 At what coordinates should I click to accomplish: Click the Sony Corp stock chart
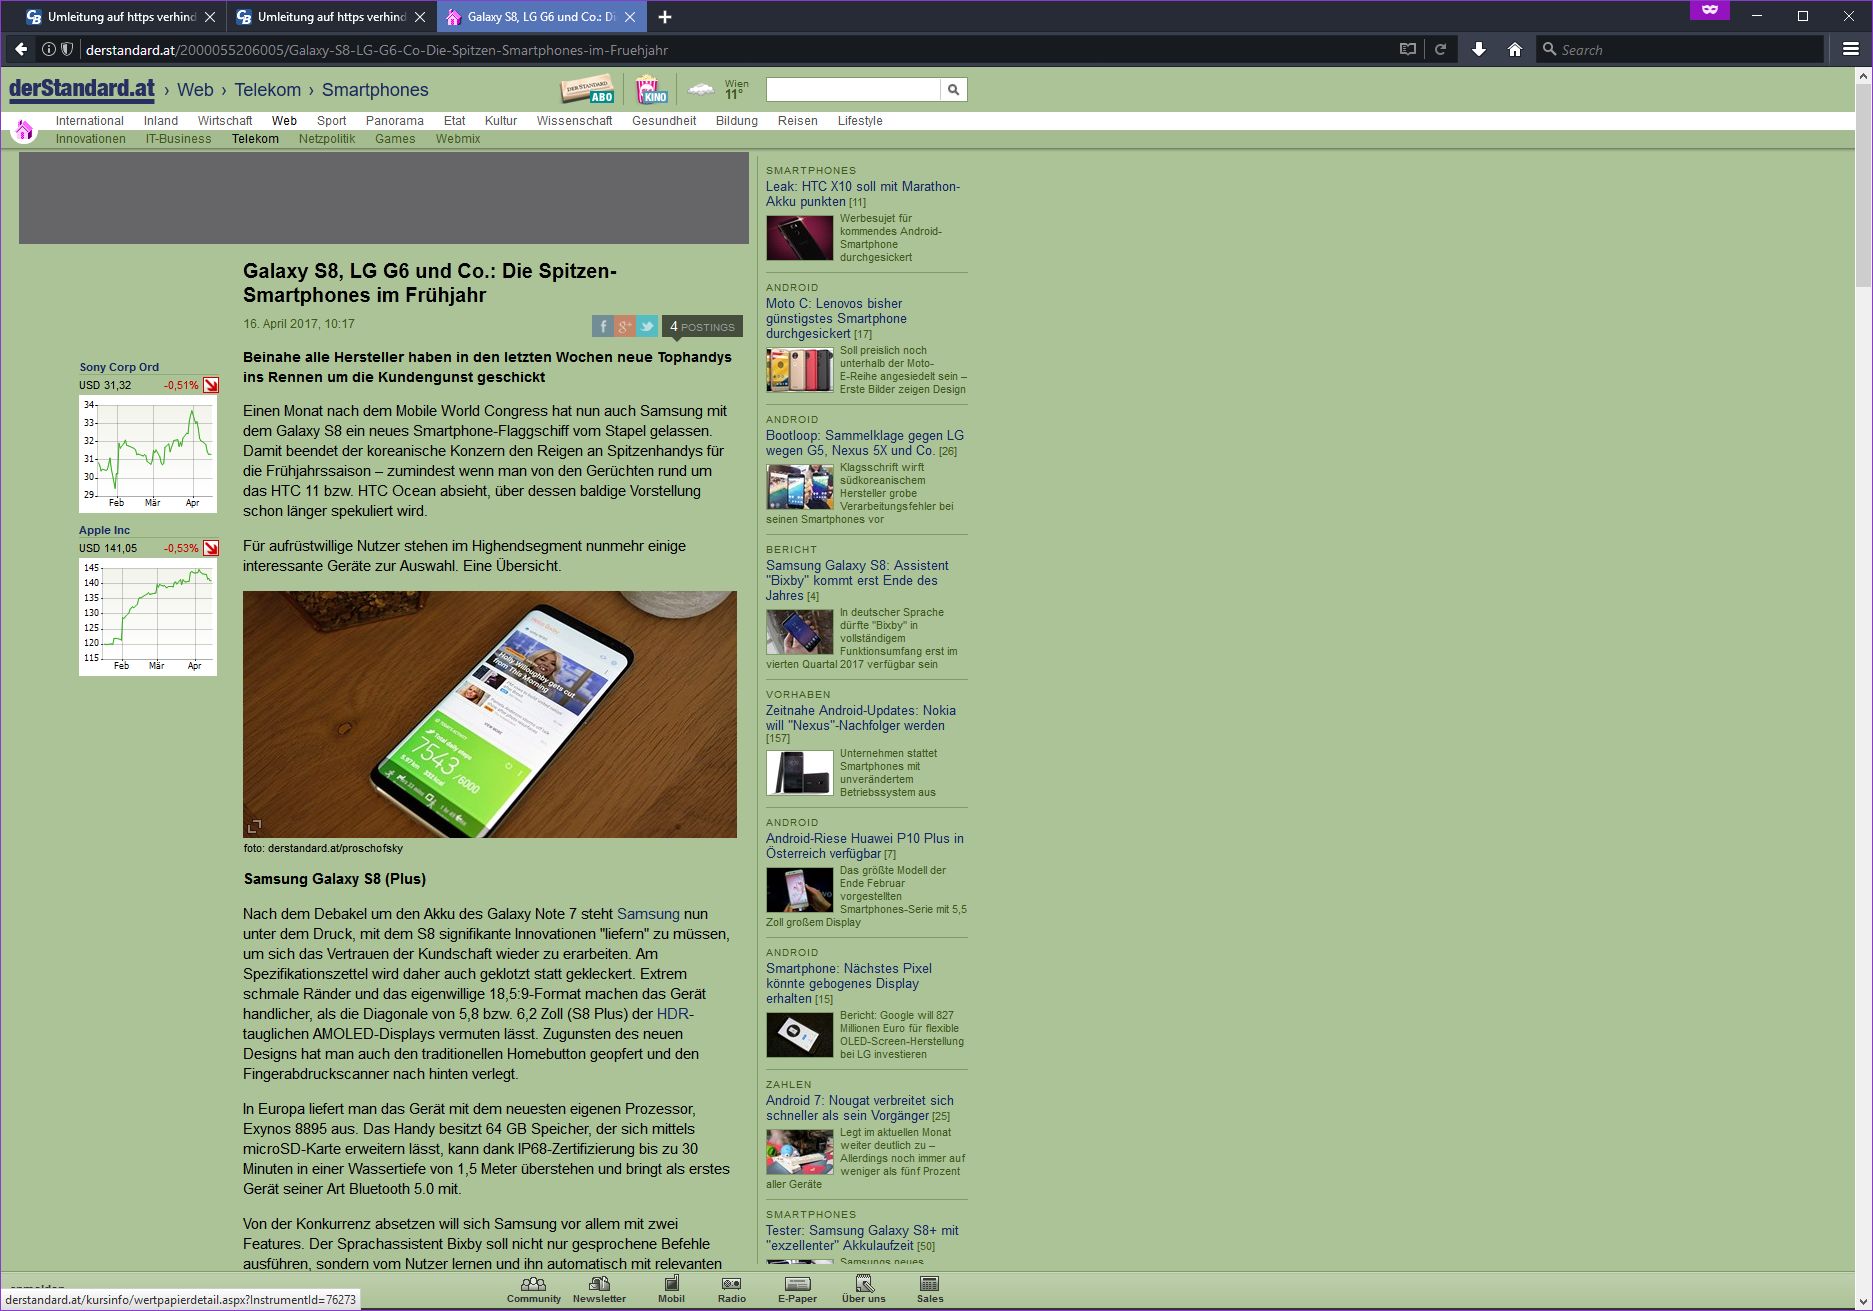[x=148, y=454]
